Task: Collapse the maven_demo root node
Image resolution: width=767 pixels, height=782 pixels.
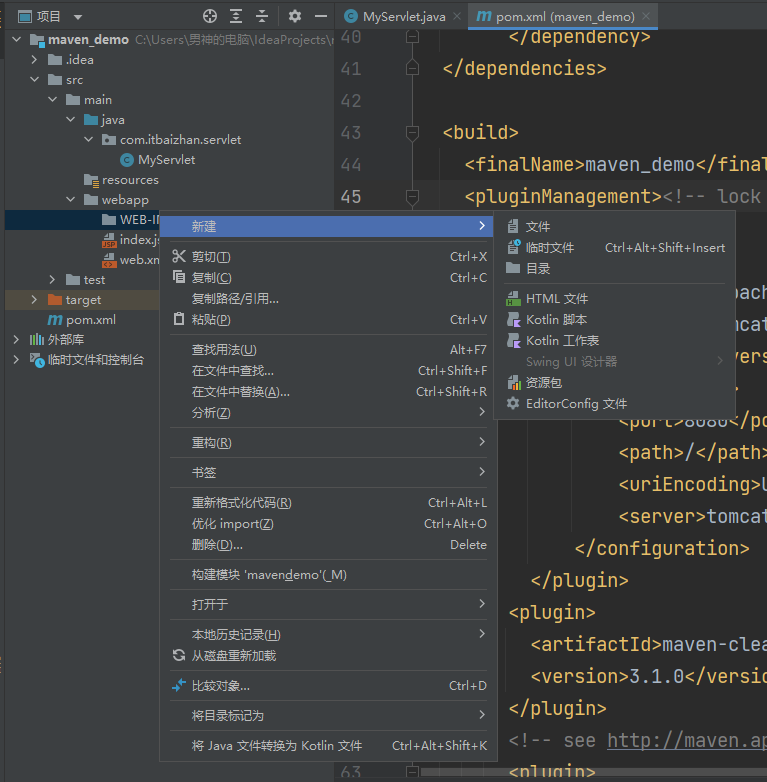Action: click(17, 39)
